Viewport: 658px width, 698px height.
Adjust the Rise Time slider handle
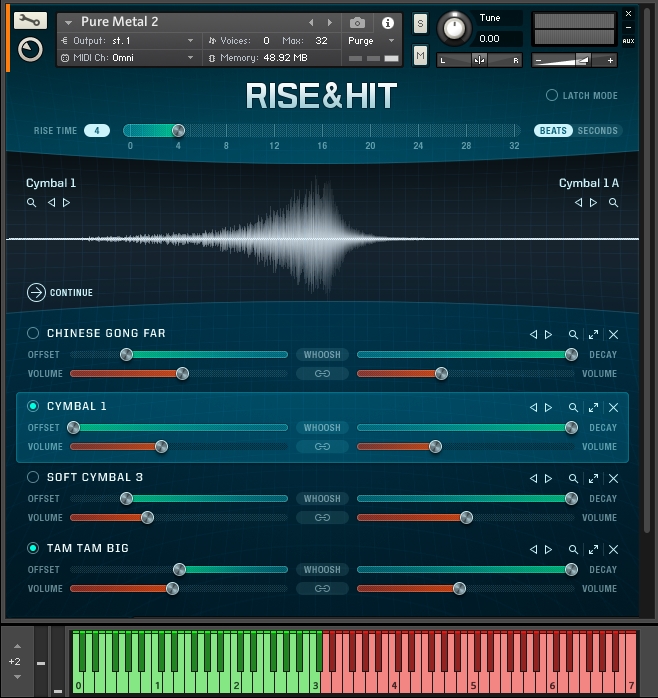(179, 130)
